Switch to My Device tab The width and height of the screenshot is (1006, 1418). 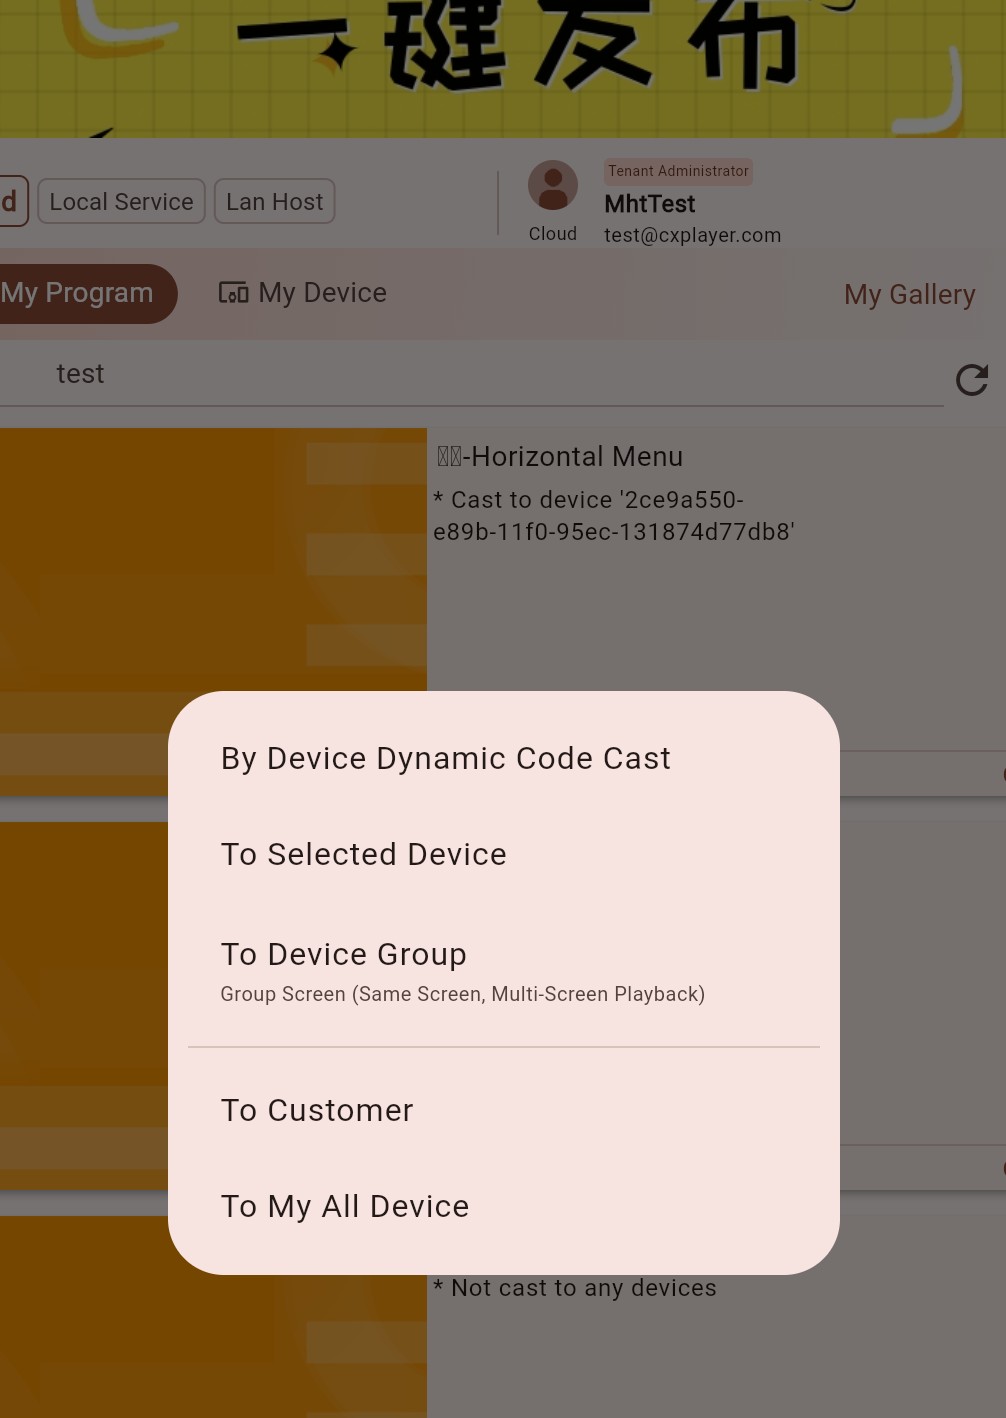pos(303,293)
